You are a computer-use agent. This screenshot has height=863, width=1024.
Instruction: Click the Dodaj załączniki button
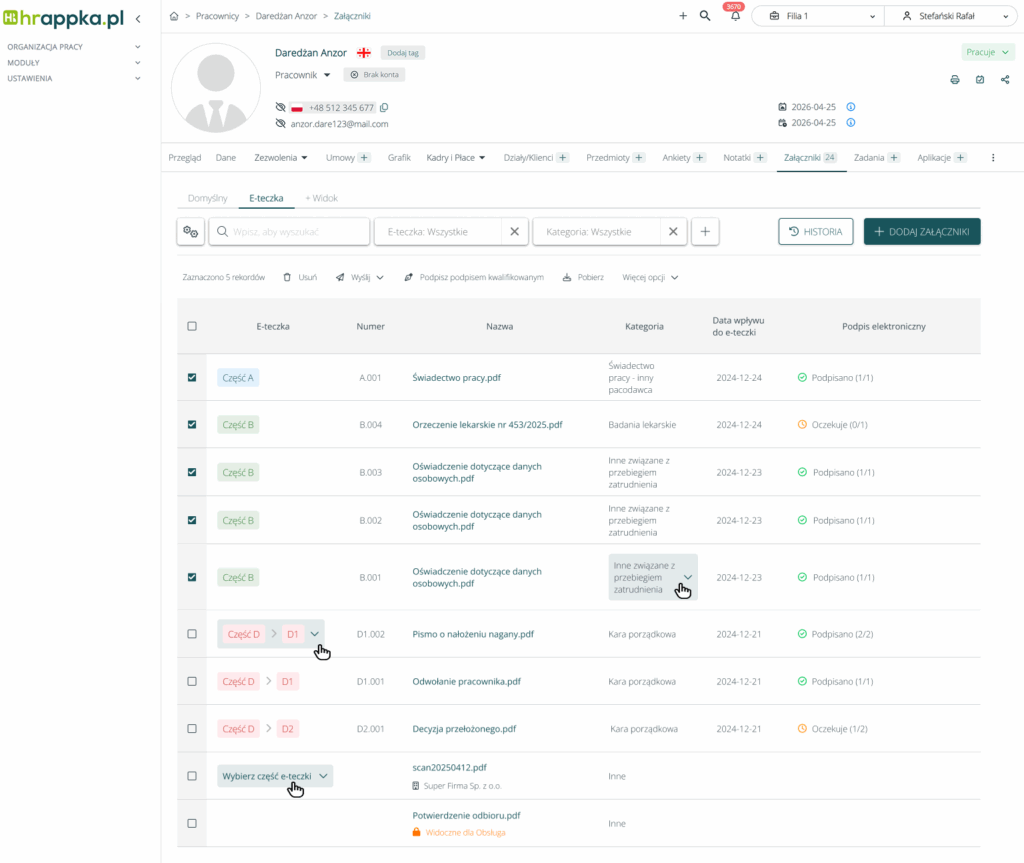coord(922,232)
